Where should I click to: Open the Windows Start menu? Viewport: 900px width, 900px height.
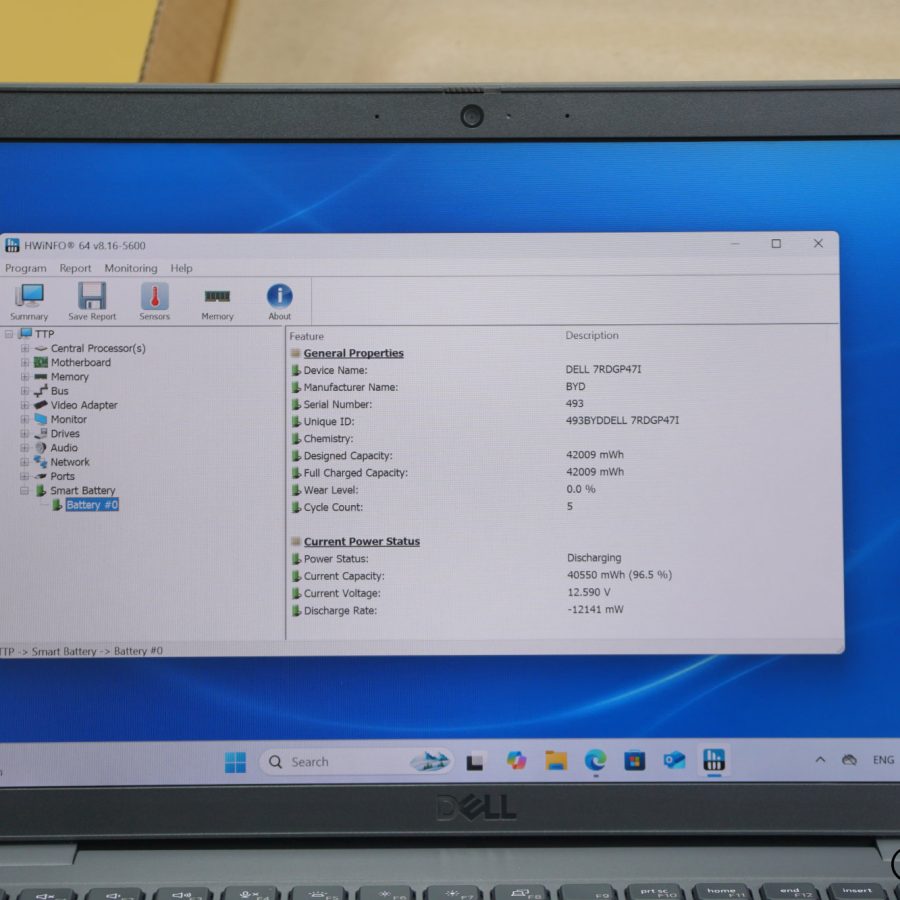(x=235, y=762)
